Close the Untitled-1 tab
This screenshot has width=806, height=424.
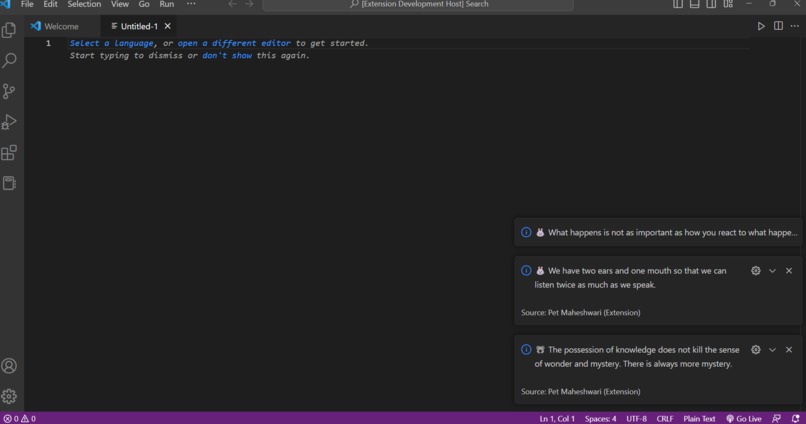pyautogui.click(x=168, y=26)
